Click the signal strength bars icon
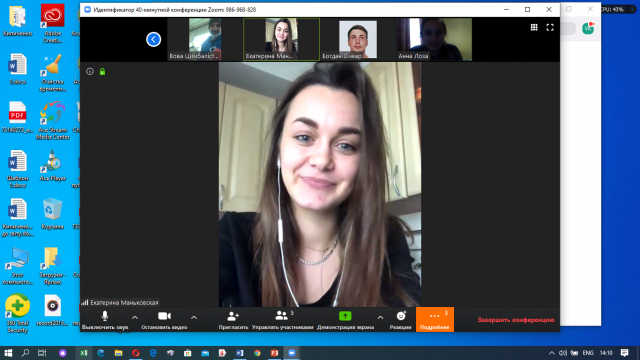Screen dimensions: 640x360 pos(84,302)
